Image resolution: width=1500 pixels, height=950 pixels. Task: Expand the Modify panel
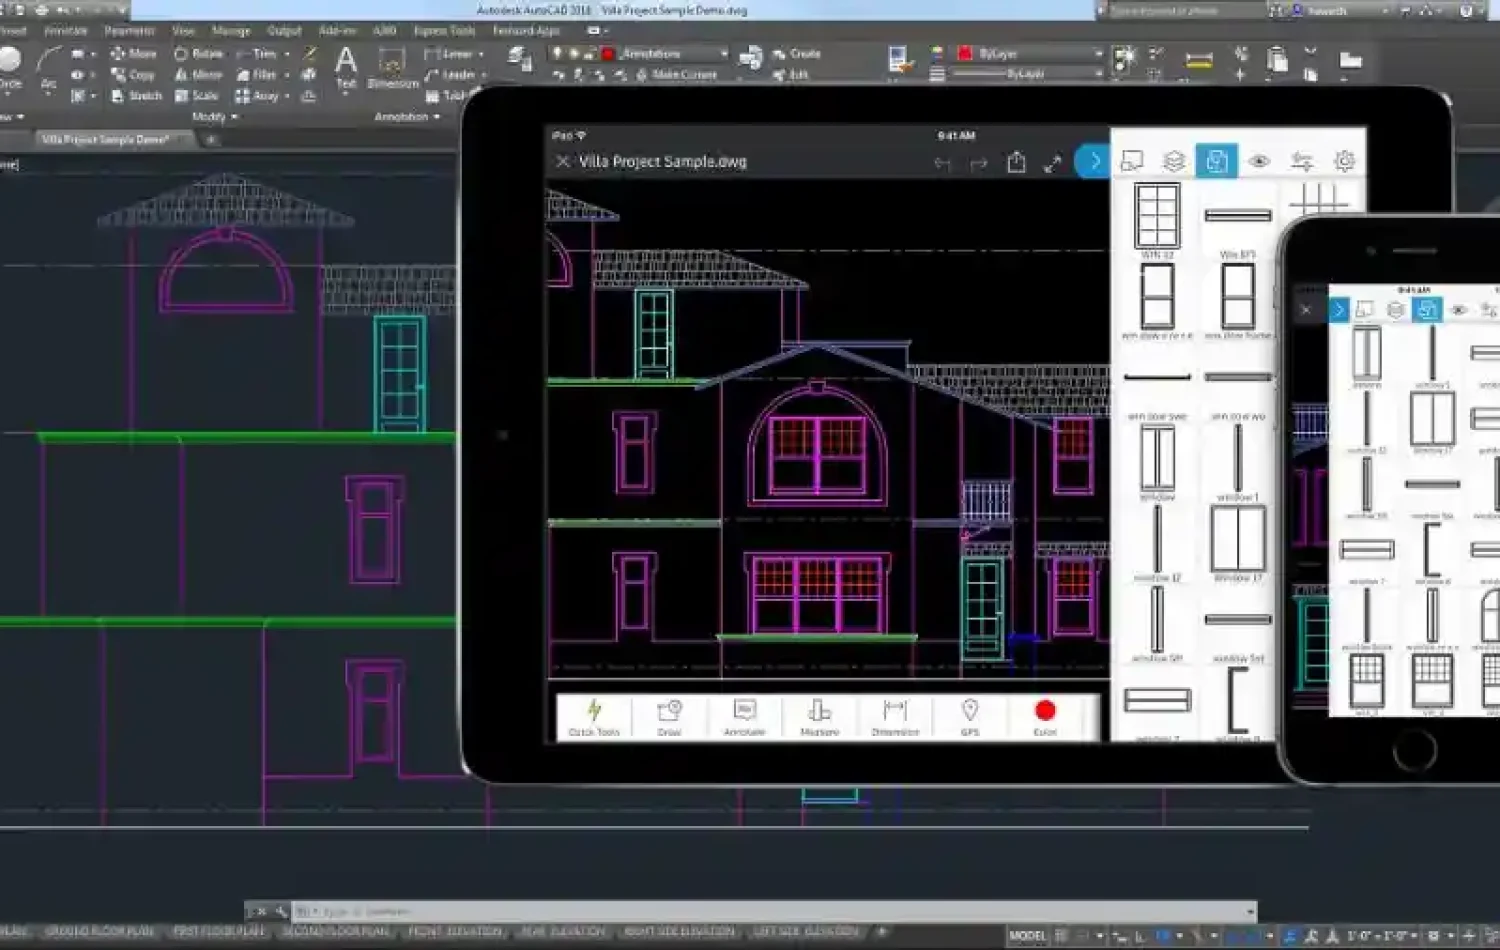[215, 117]
